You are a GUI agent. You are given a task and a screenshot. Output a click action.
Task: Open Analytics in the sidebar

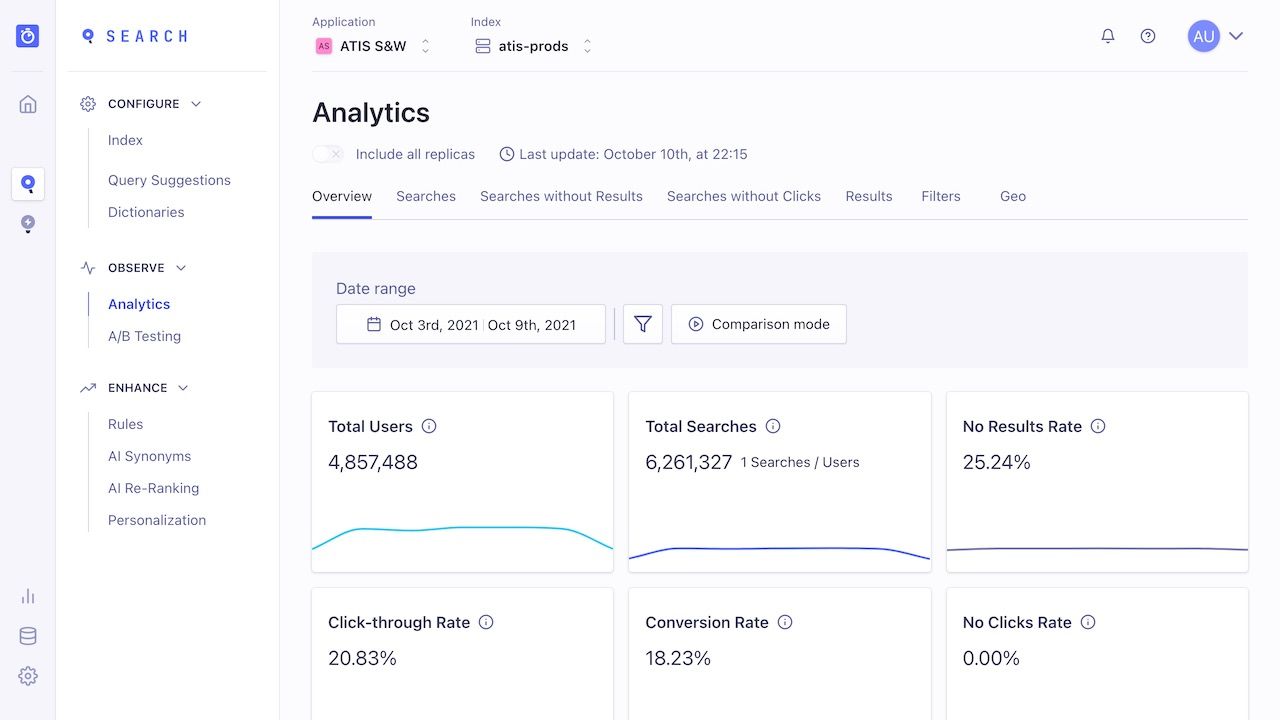[139, 304]
